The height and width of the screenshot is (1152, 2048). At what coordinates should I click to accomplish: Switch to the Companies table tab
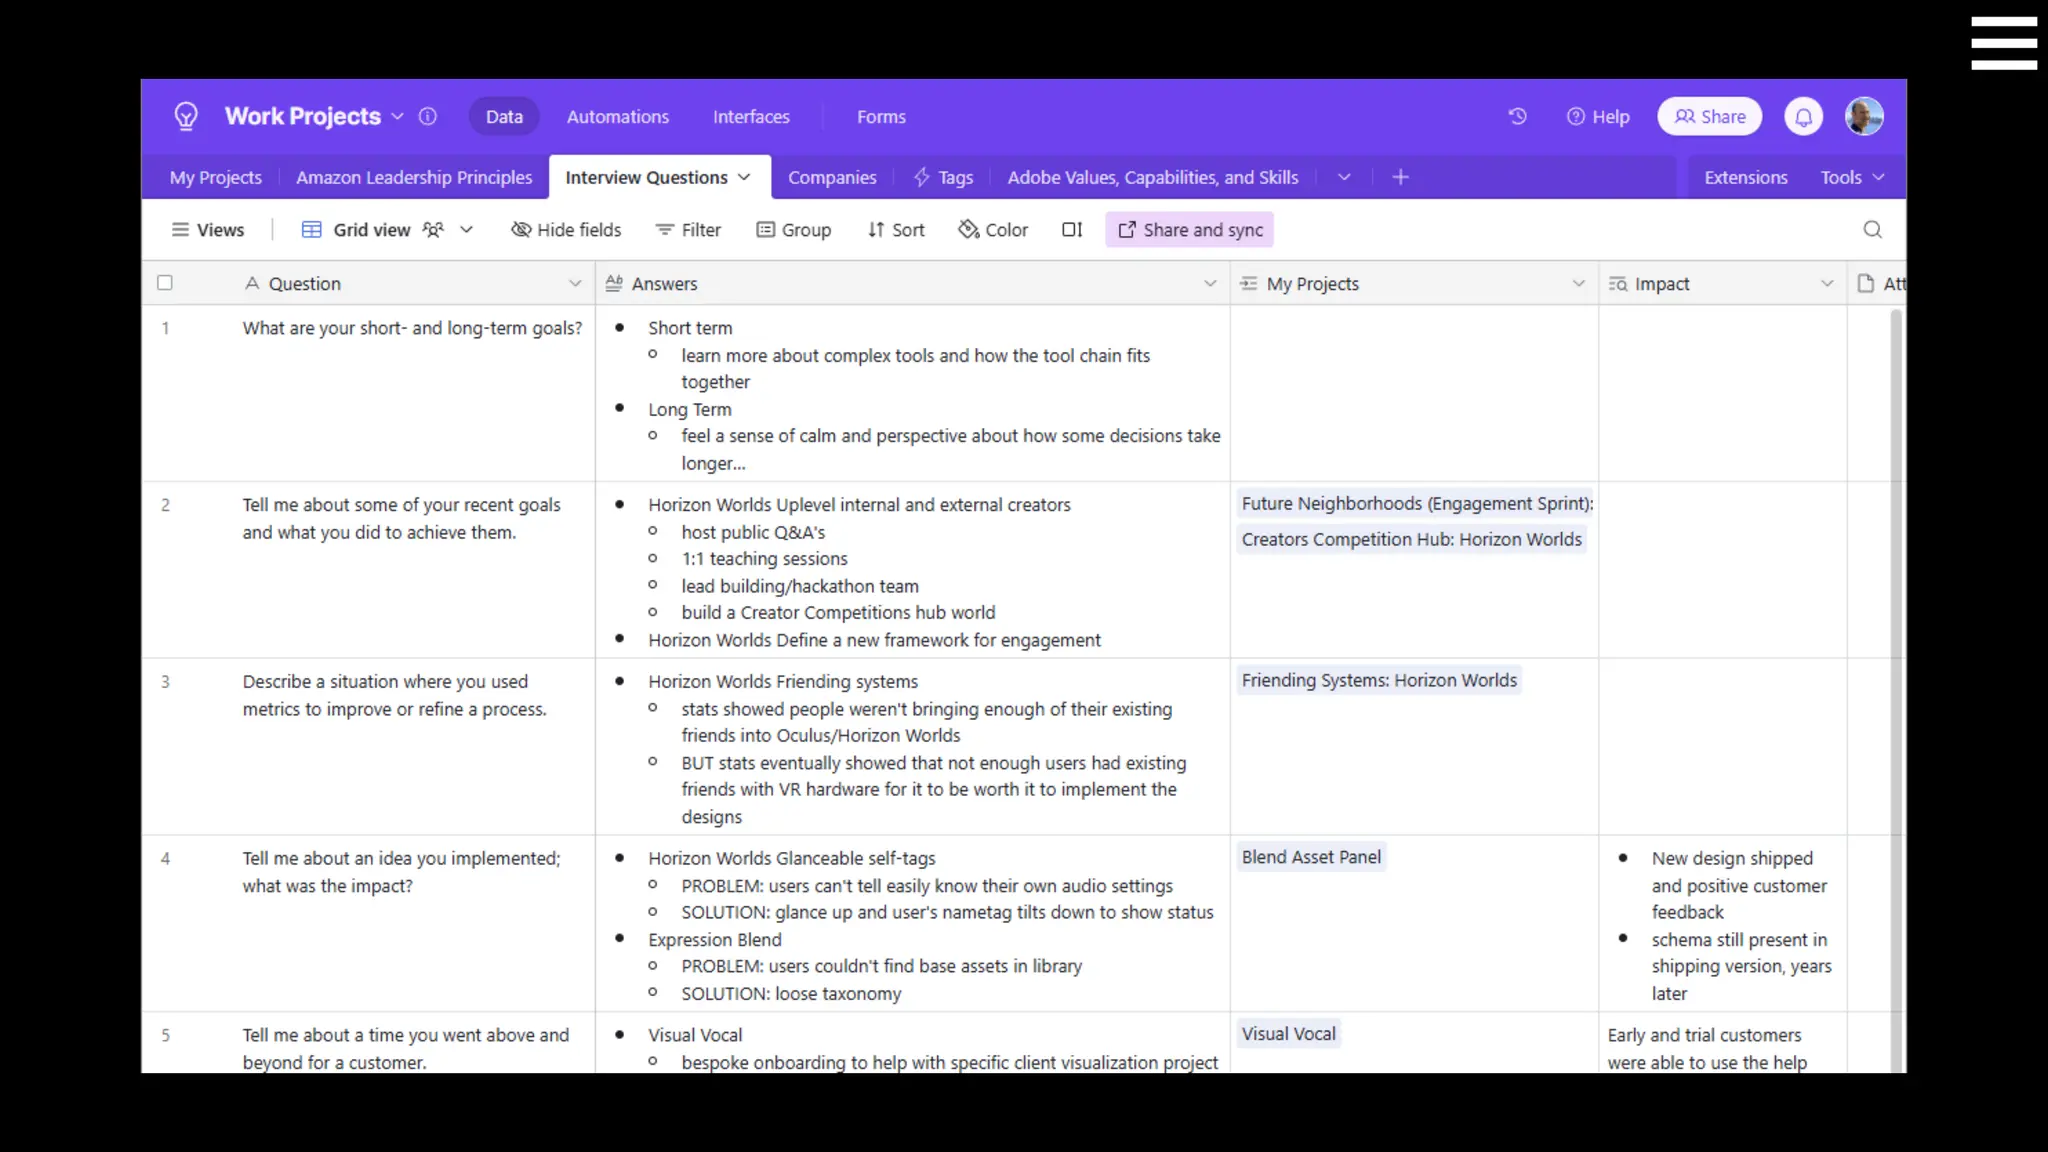(x=831, y=177)
